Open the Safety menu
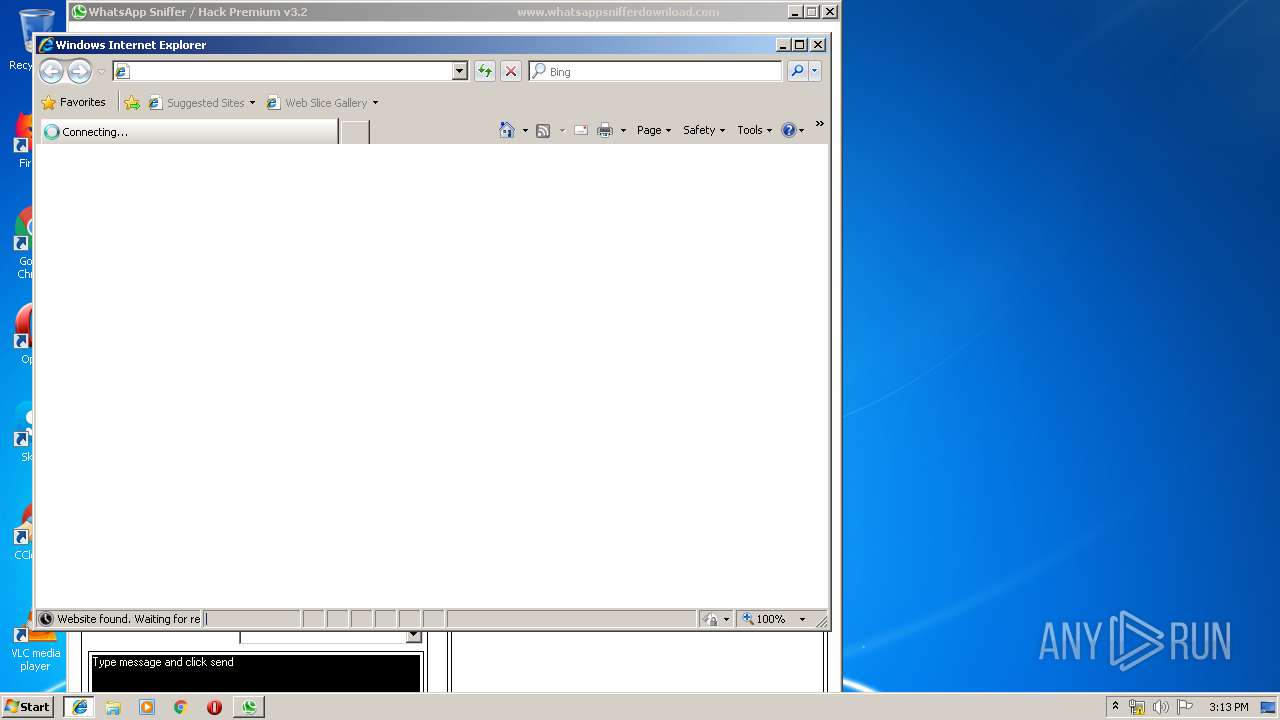The height and width of the screenshot is (720, 1280). click(x=704, y=130)
